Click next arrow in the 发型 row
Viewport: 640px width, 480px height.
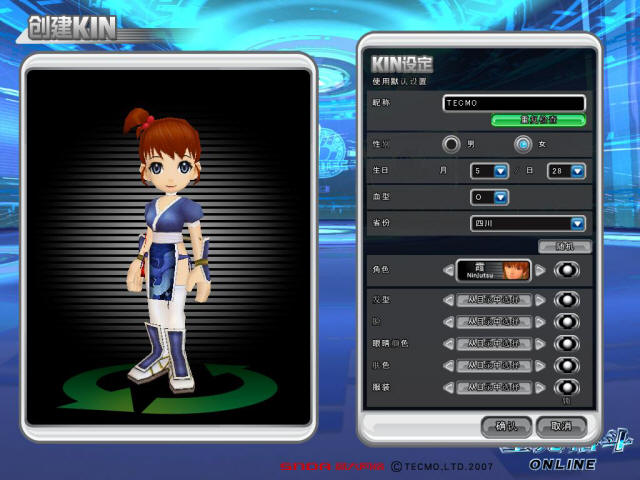pyautogui.click(x=540, y=300)
